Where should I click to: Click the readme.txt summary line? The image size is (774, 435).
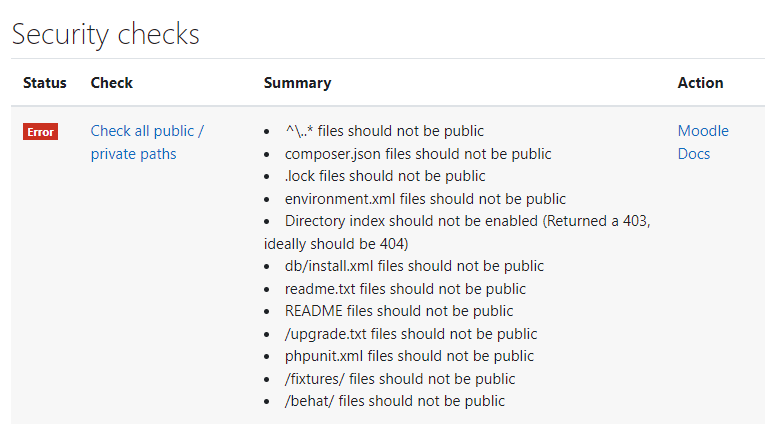tap(405, 289)
